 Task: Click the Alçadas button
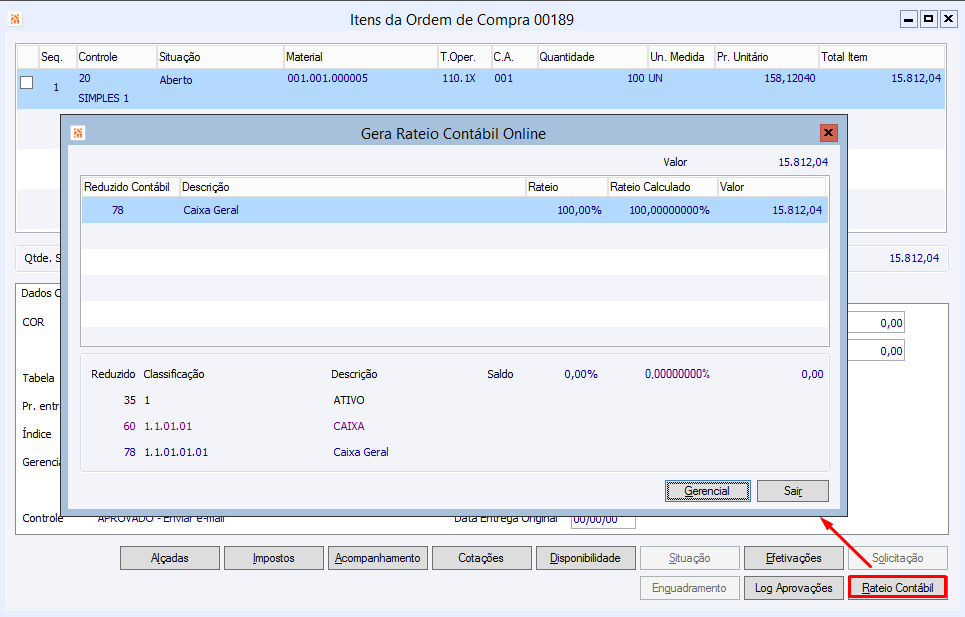point(169,558)
